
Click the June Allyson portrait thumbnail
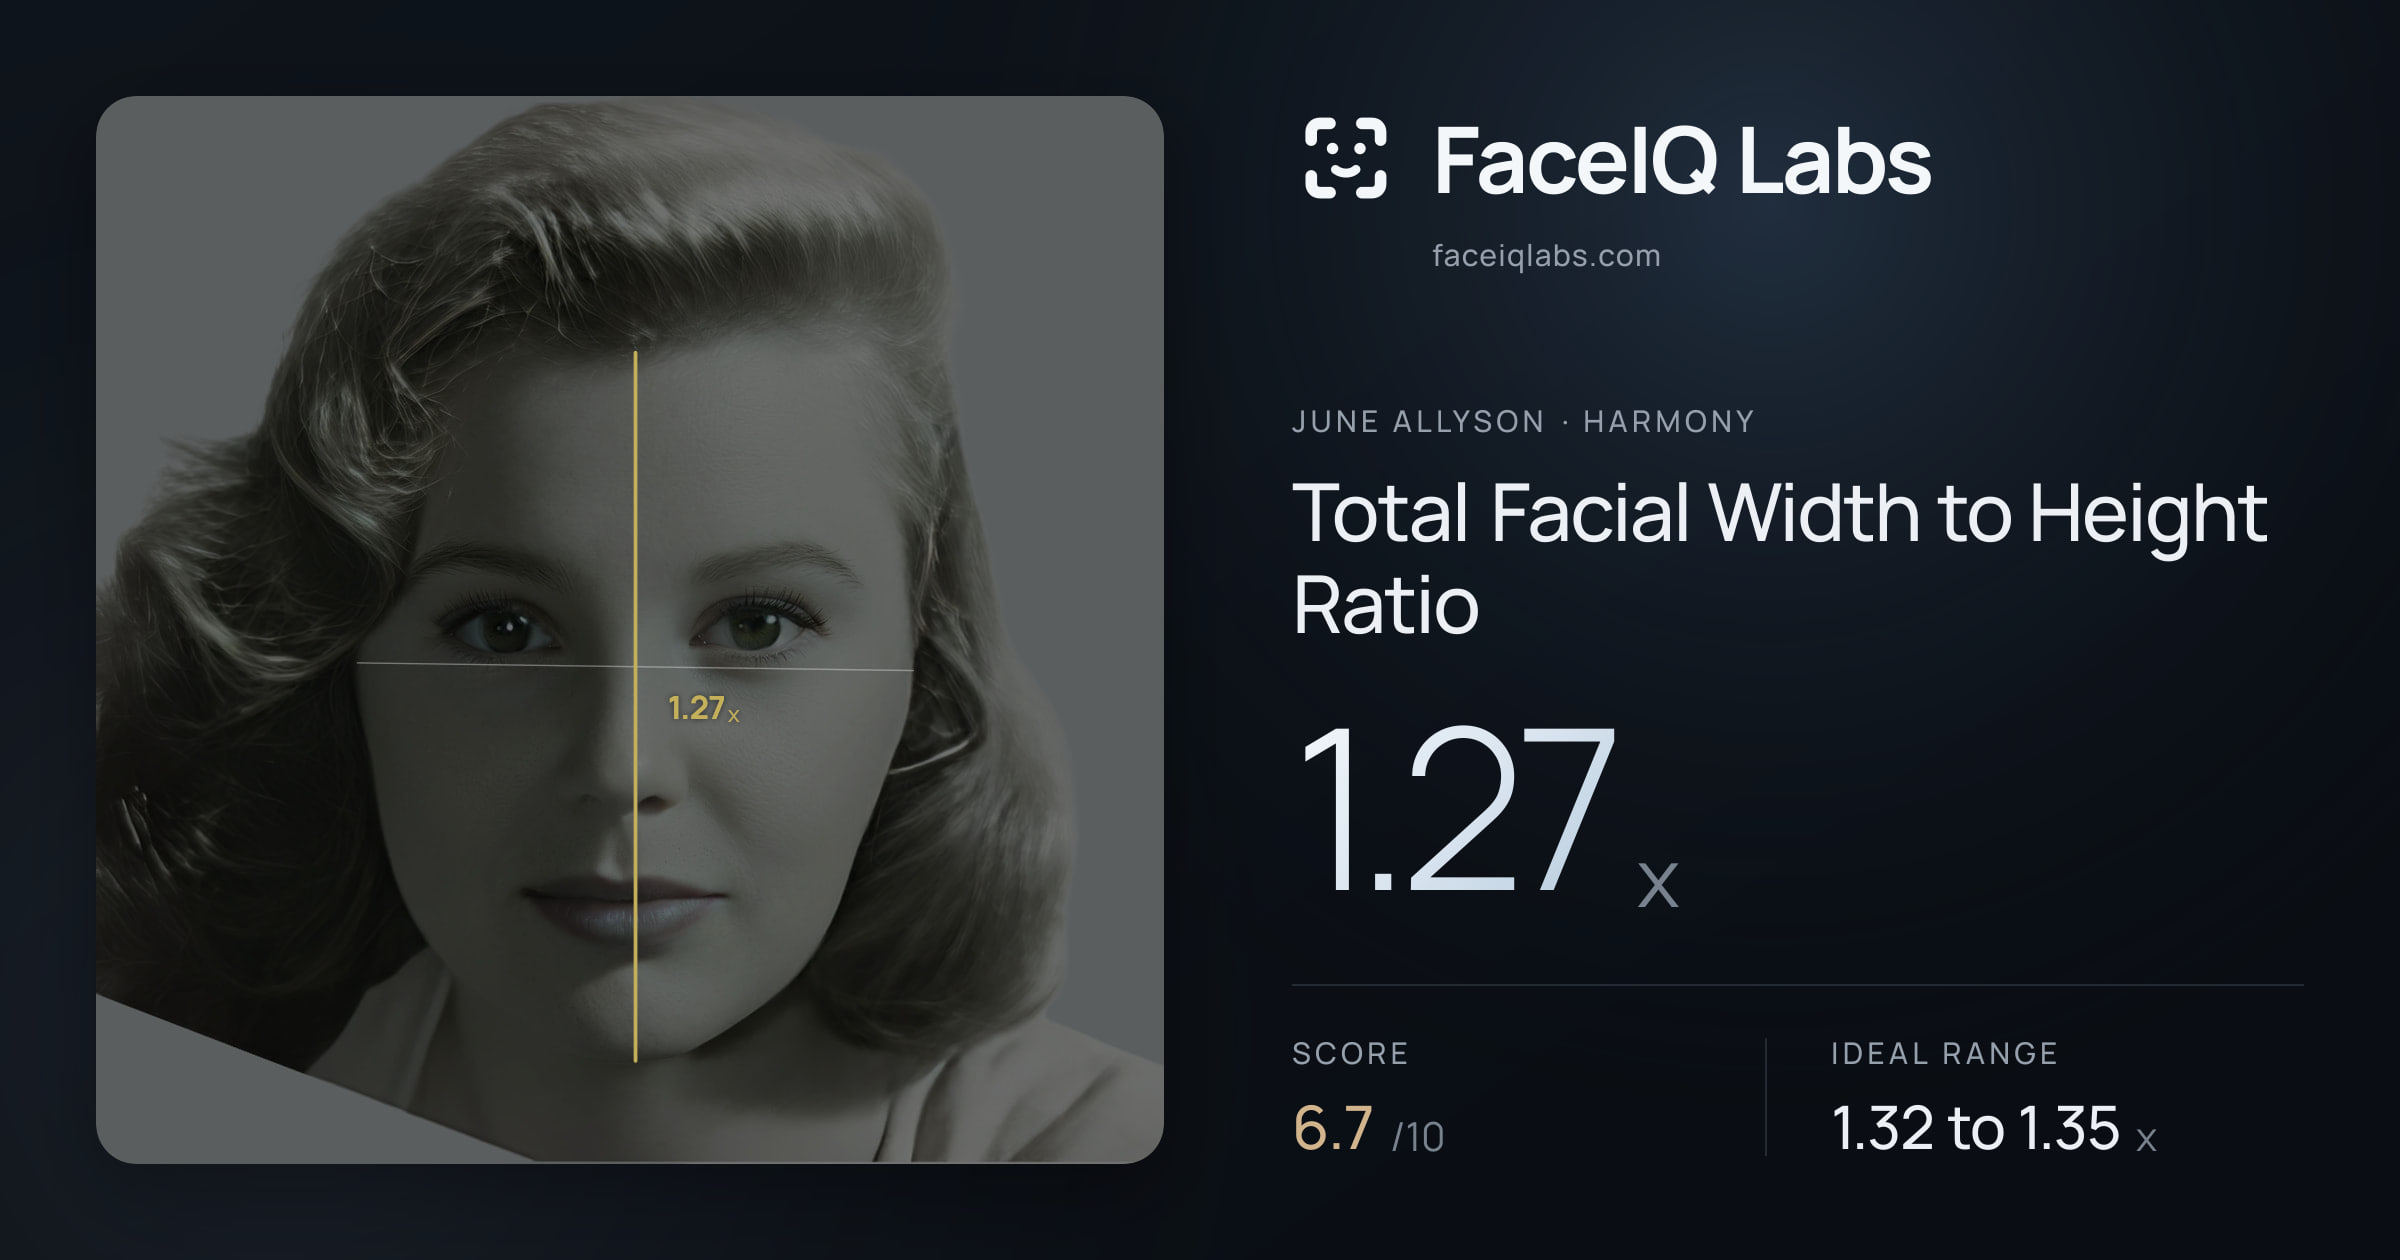click(x=630, y=629)
